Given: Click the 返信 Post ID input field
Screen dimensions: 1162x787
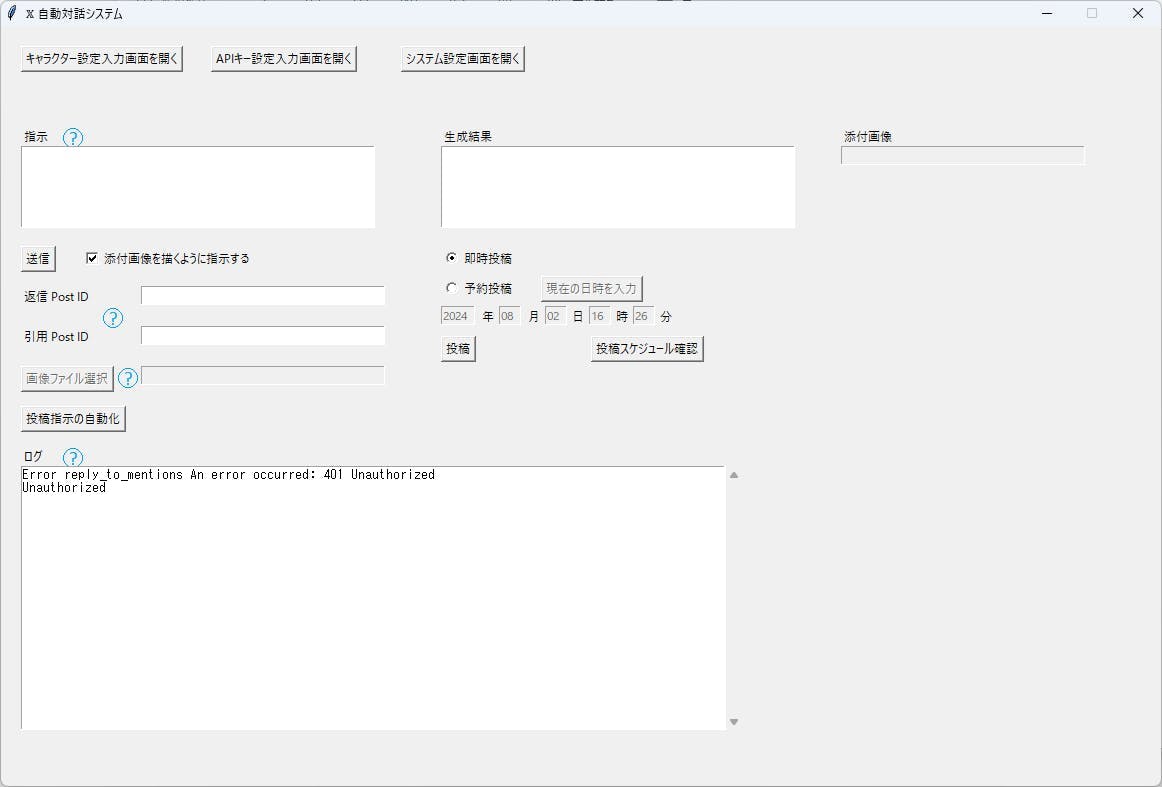Looking at the screenshot, I should tap(262, 295).
